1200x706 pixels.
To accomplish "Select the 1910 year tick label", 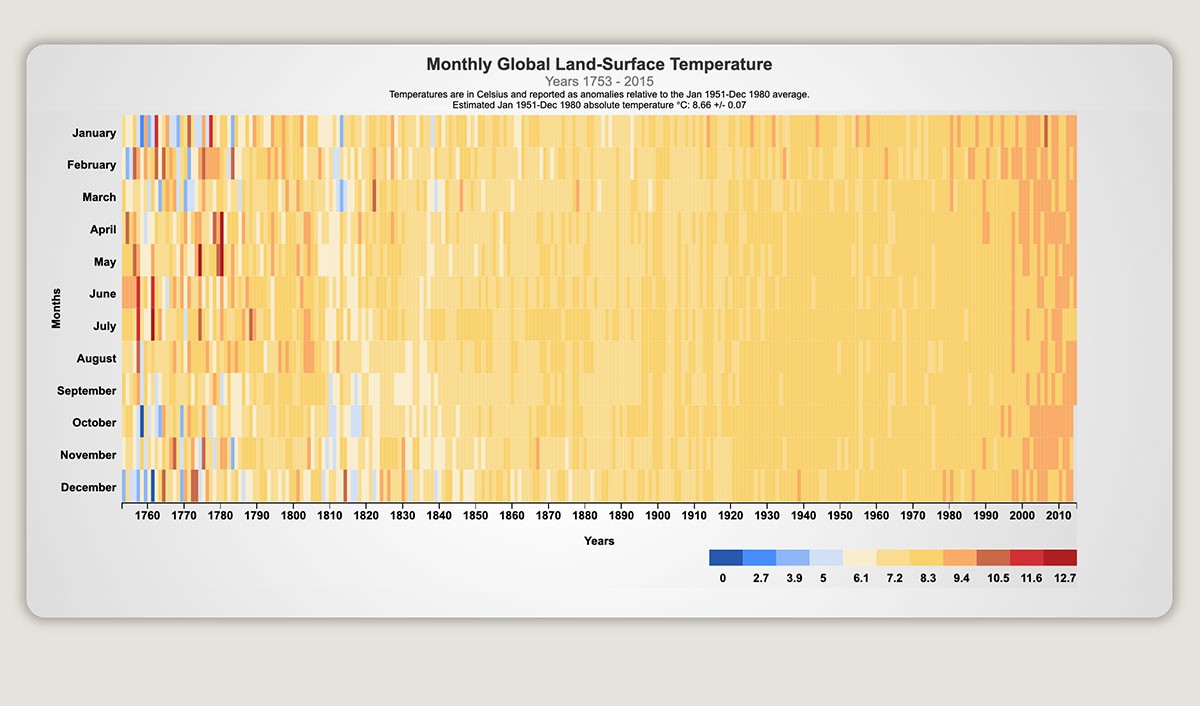I will tap(694, 516).
